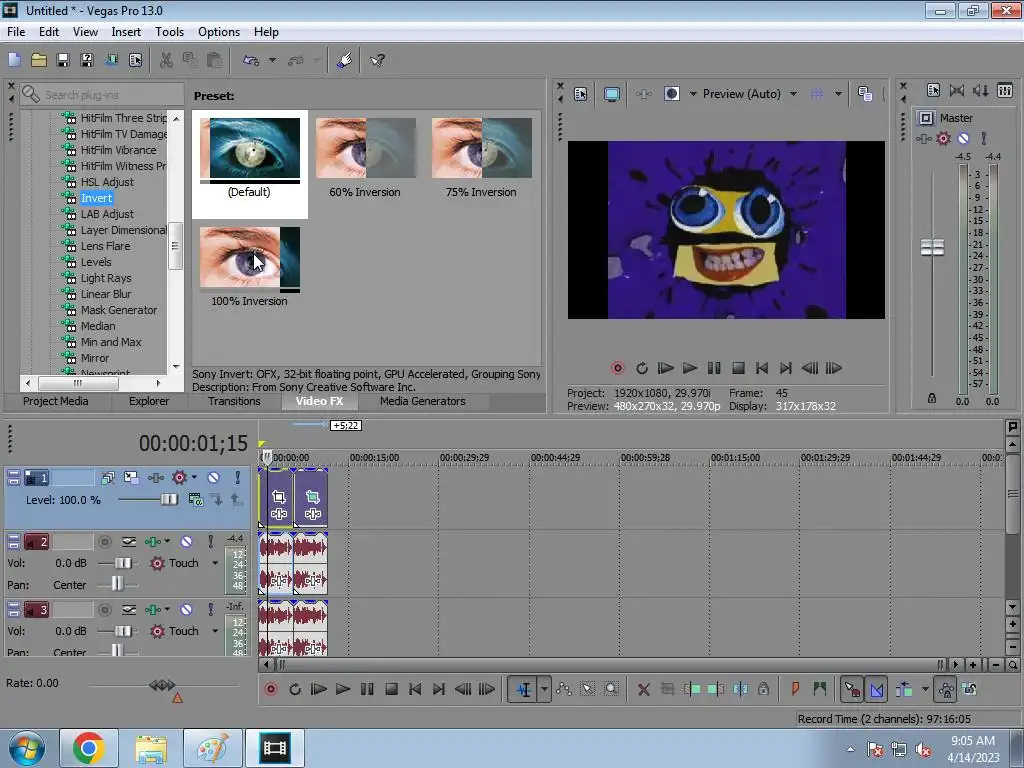Screen dimensions: 1024x768
Task: Open the Tools menu
Action: (169, 31)
